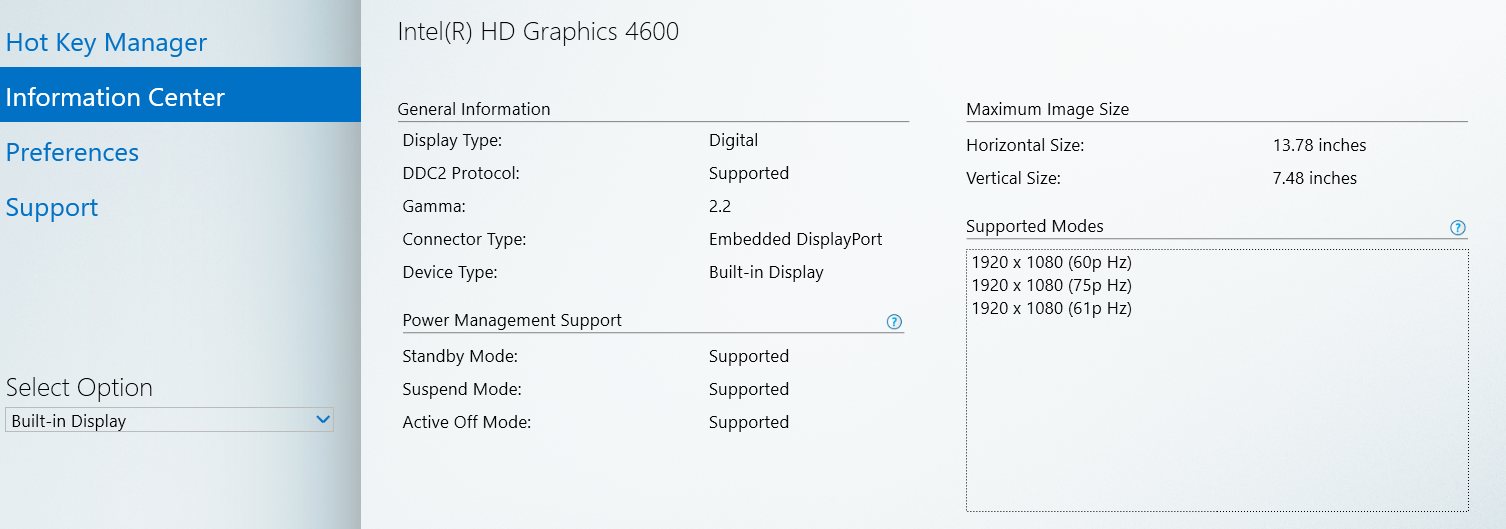Click the Maximum Image Size heading
Screen dimensions: 1506x529
click(x=1047, y=109)
